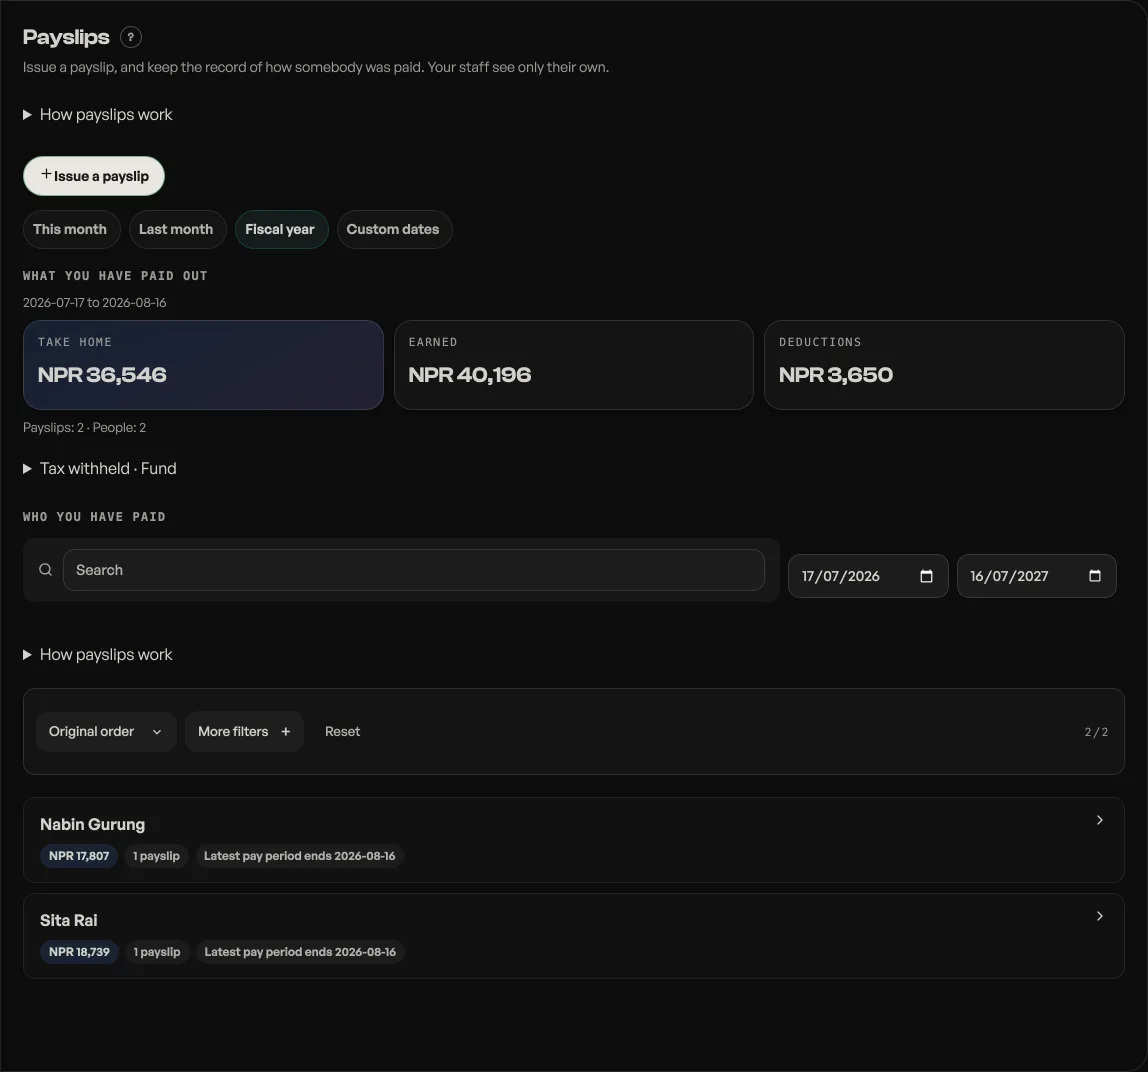This screenshot has width=1148, height=1072.
Task: Click Nabin Gurung's 1 payslip badge
Action: tap(156, 856)
